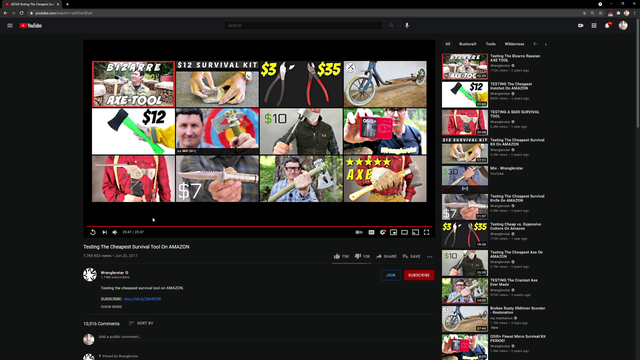Open $3 vs $35 cutters end screen thumbnail

tap(301, 84)
